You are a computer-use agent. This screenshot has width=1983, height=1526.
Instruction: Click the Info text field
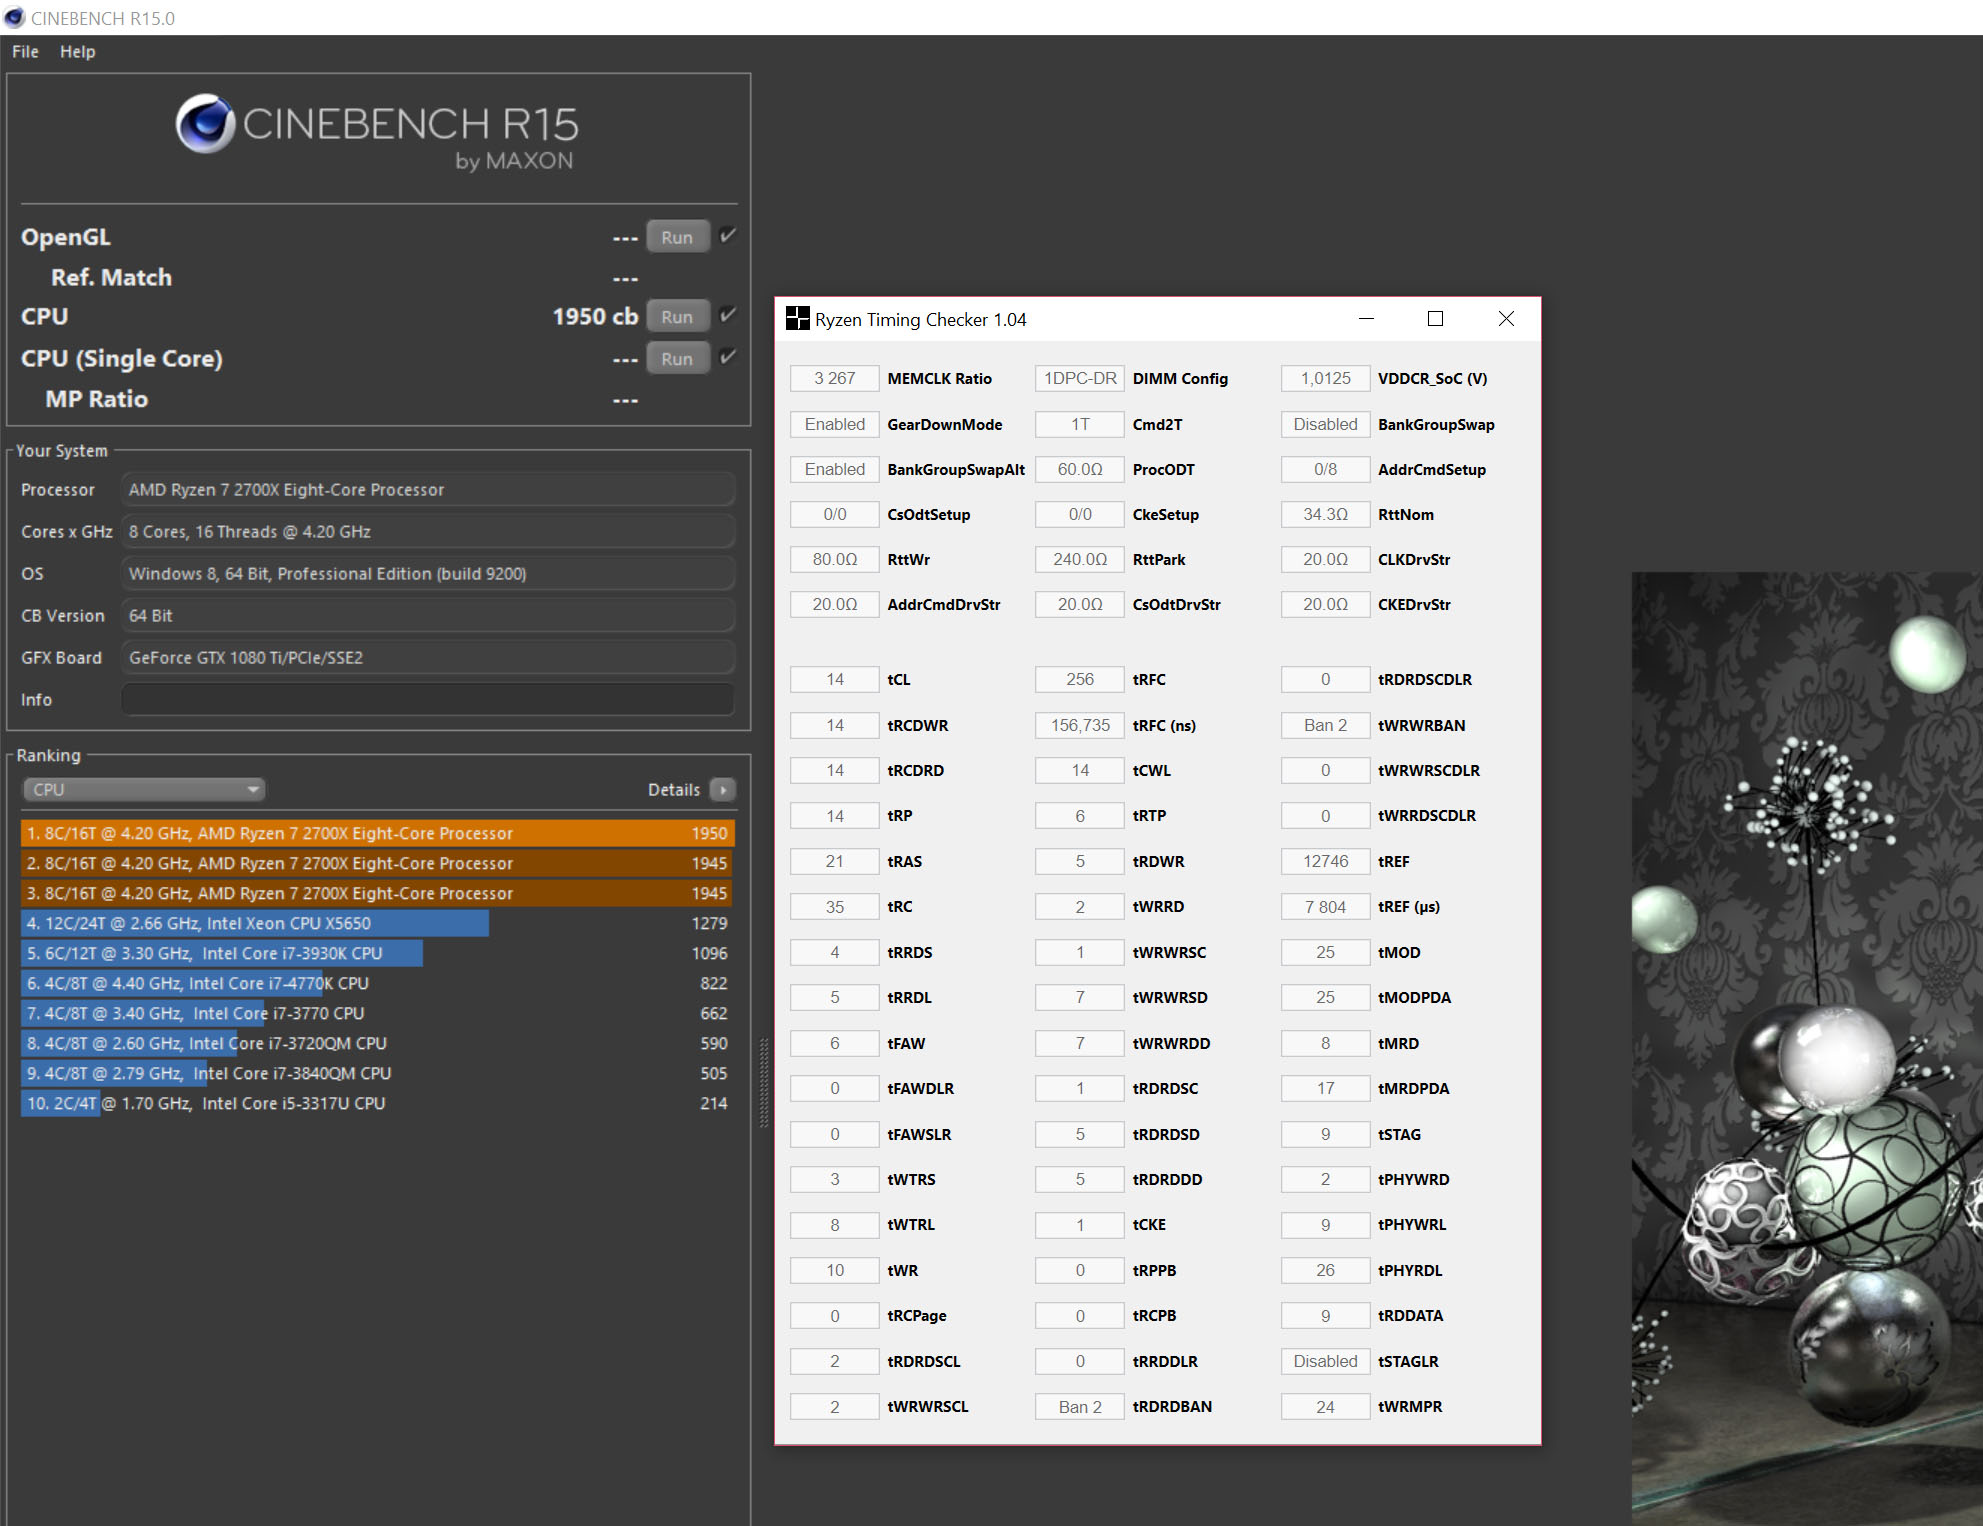428,700
